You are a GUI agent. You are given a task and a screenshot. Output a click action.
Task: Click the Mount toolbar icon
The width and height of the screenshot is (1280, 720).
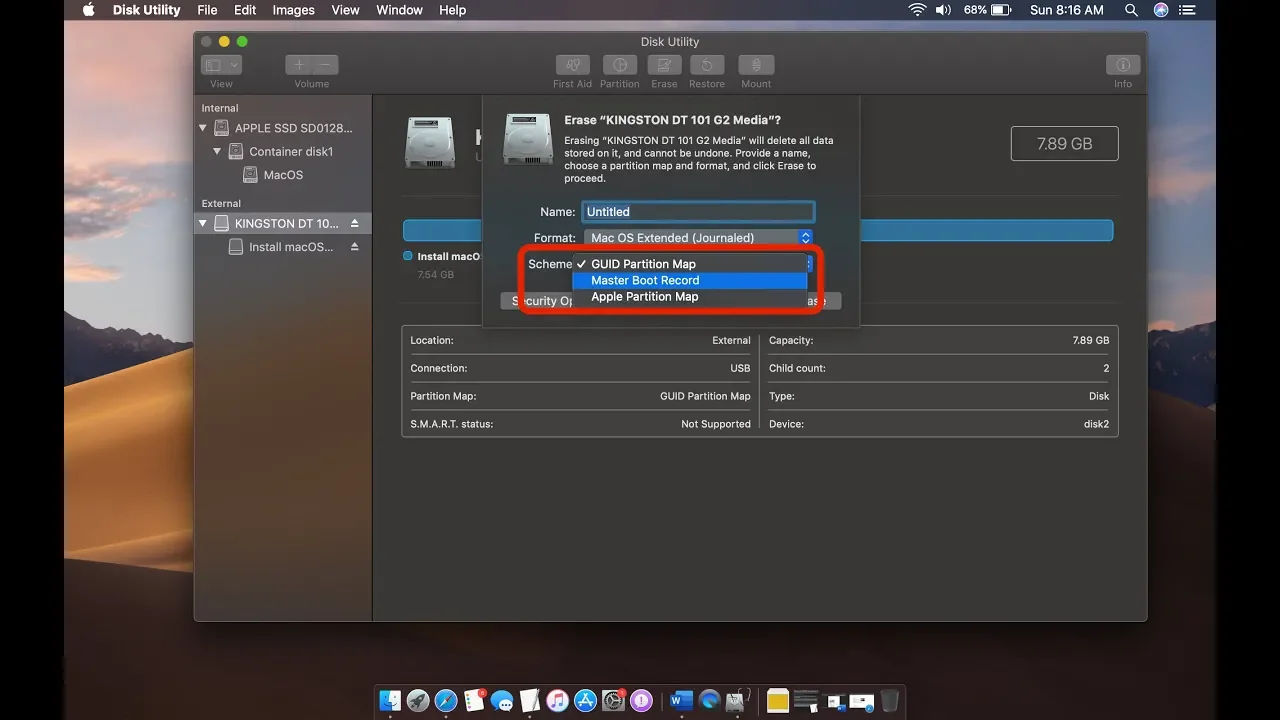pyautogui.click(x=756, y=65)
